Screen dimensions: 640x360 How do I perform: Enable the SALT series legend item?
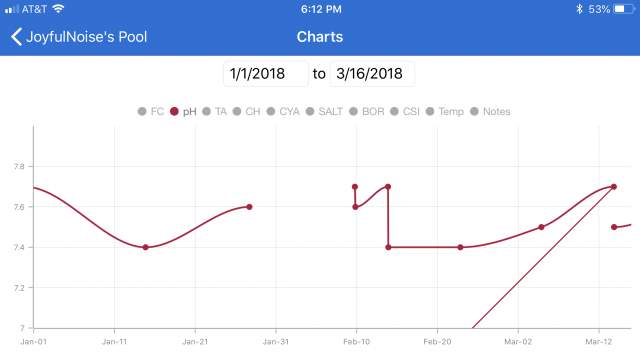(x=324, y=111)
